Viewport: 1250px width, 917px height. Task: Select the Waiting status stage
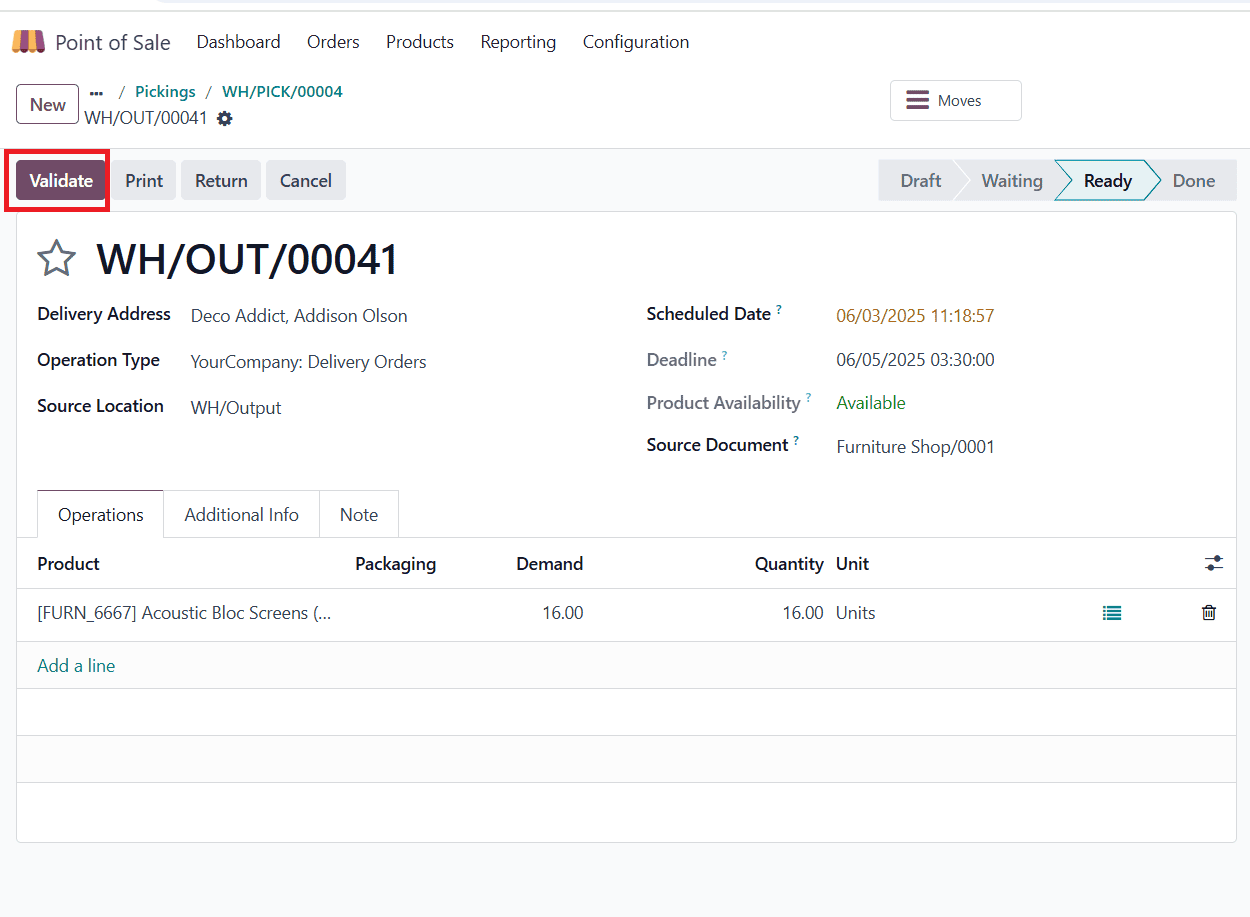(1011, 181)
